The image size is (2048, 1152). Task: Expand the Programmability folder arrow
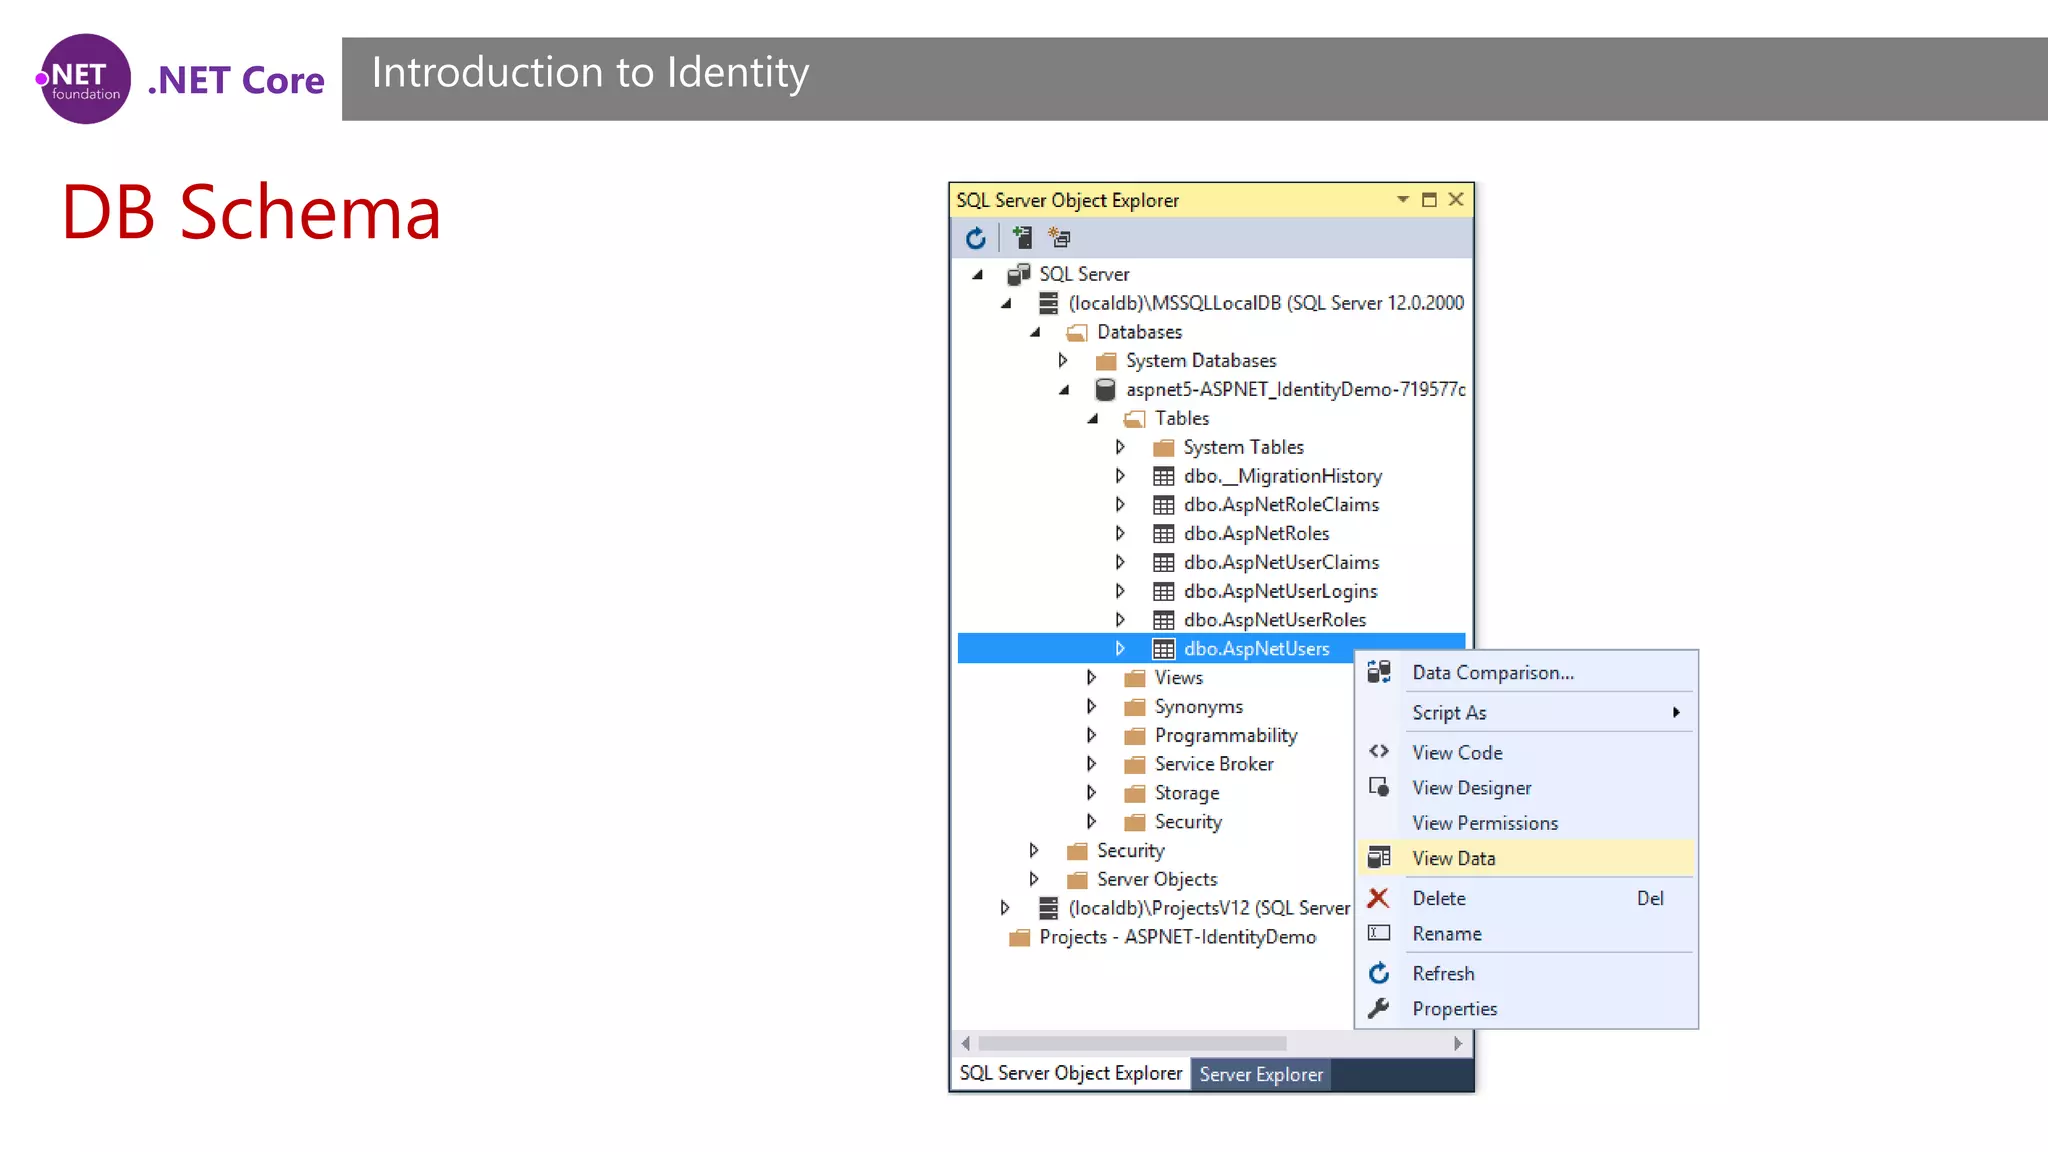coord(1091,735)
